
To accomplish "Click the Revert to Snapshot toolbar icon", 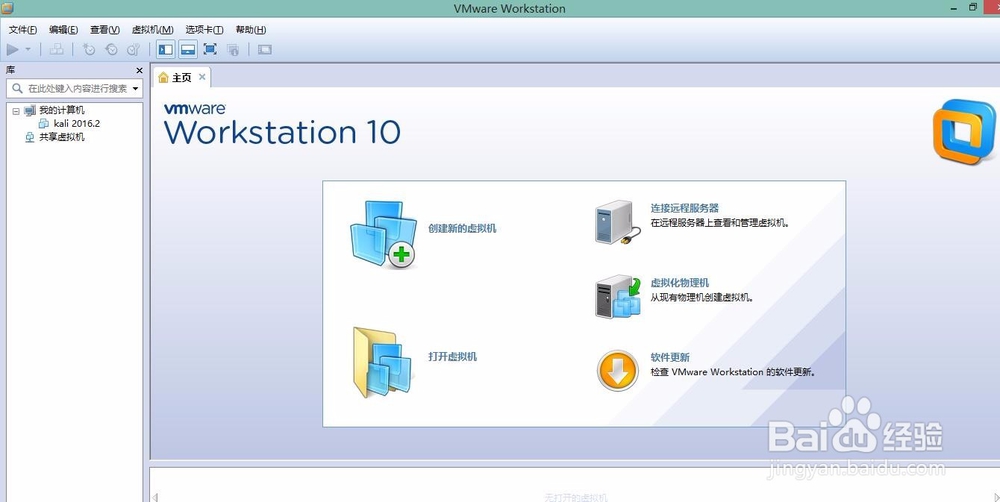I will coord(112,49).
